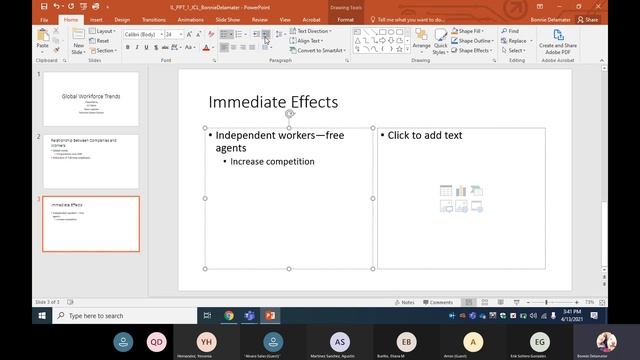
Task: Select the rectangle shape in the gallery
Action: [x=382, y=32]
